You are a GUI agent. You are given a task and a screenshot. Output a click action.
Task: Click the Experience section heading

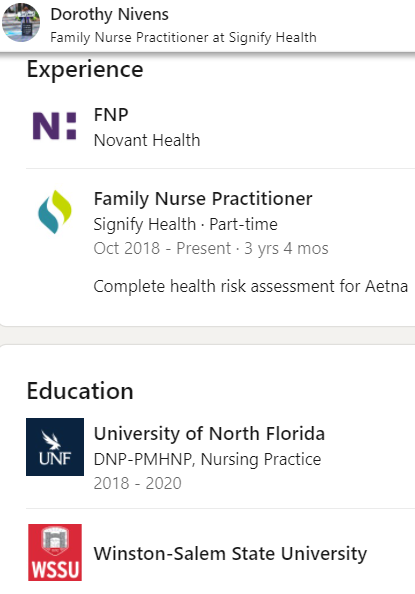tap(85, 70)
